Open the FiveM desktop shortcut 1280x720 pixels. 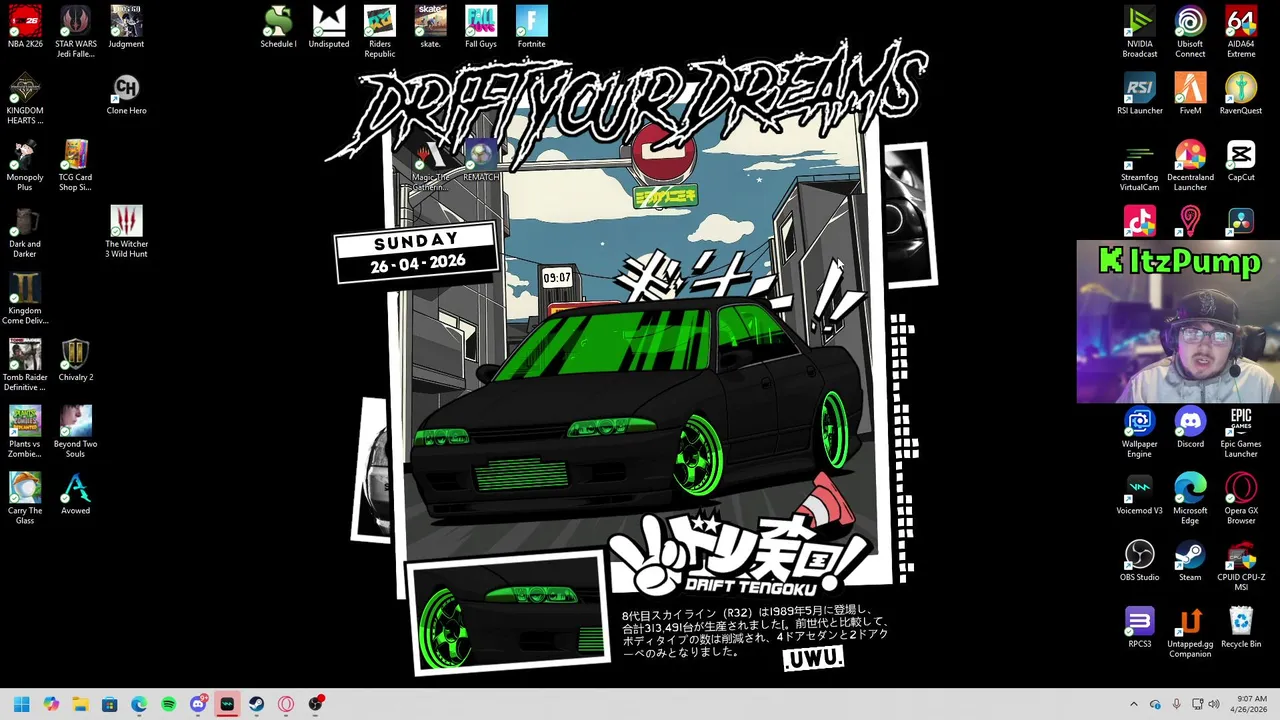tap(1190, 94)
